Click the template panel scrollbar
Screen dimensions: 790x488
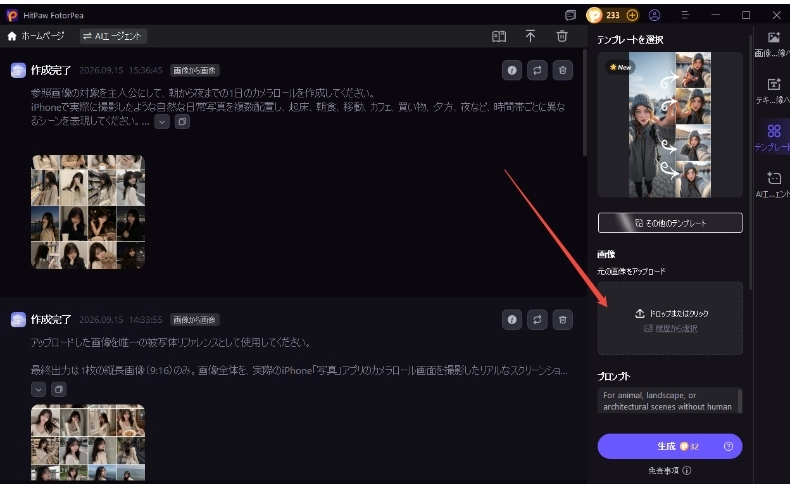click(x=750, y=161)
